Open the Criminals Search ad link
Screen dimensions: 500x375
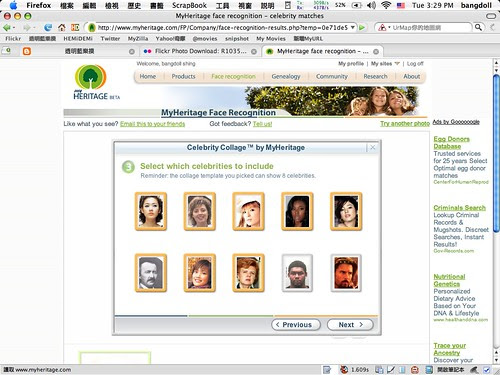(459, 208)
